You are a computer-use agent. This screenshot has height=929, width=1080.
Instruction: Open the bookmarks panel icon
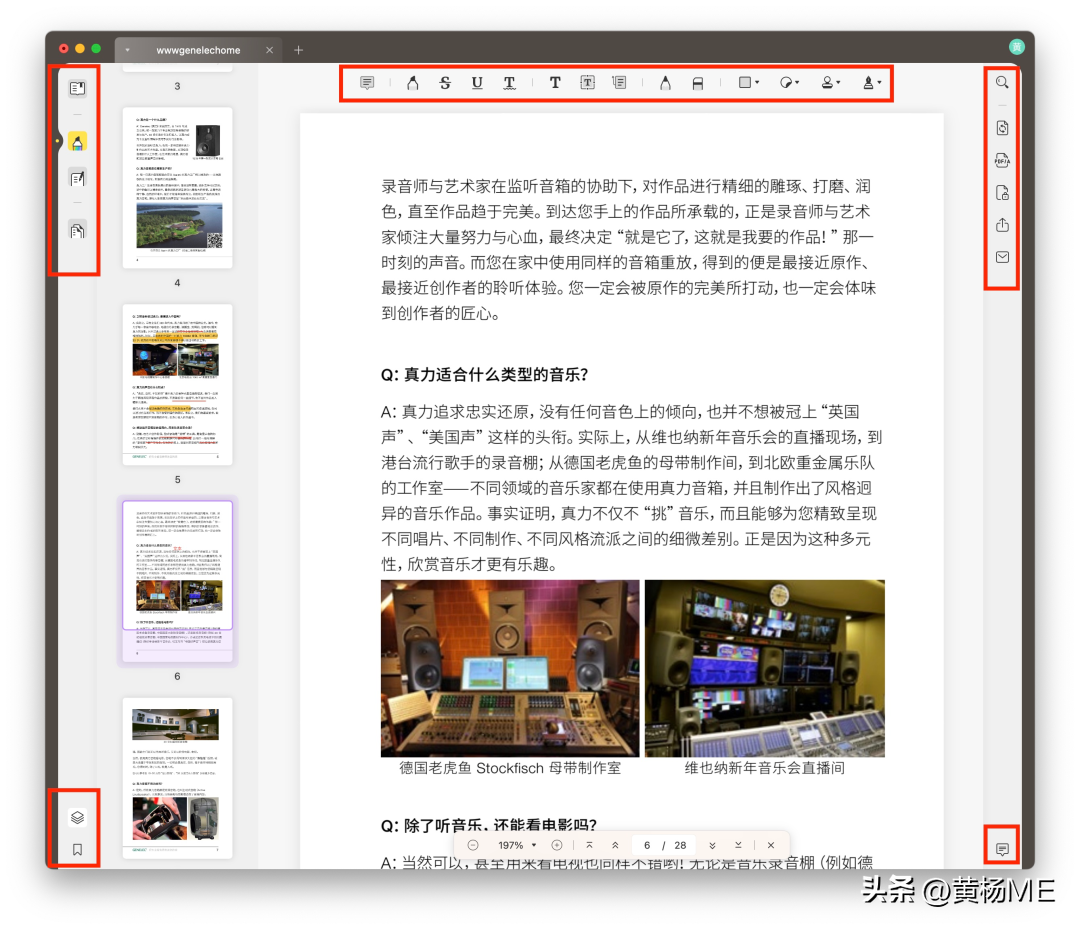tap(77, 850)
